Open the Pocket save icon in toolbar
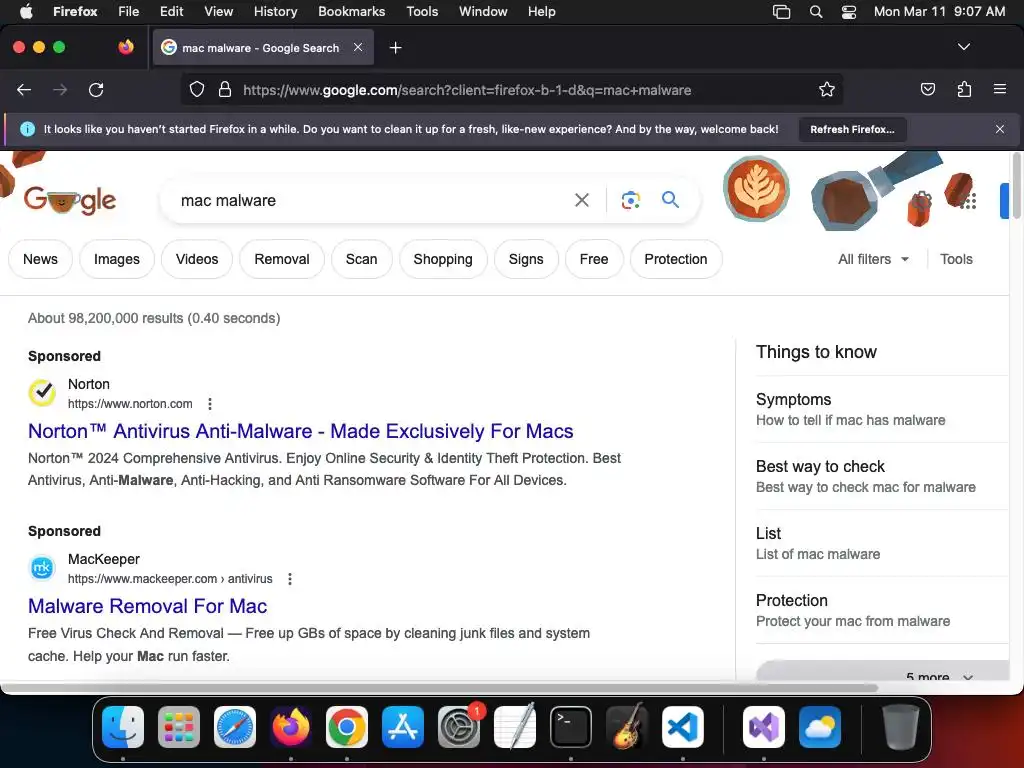The width and height of the screenshot is (1024, 768). 927,89
